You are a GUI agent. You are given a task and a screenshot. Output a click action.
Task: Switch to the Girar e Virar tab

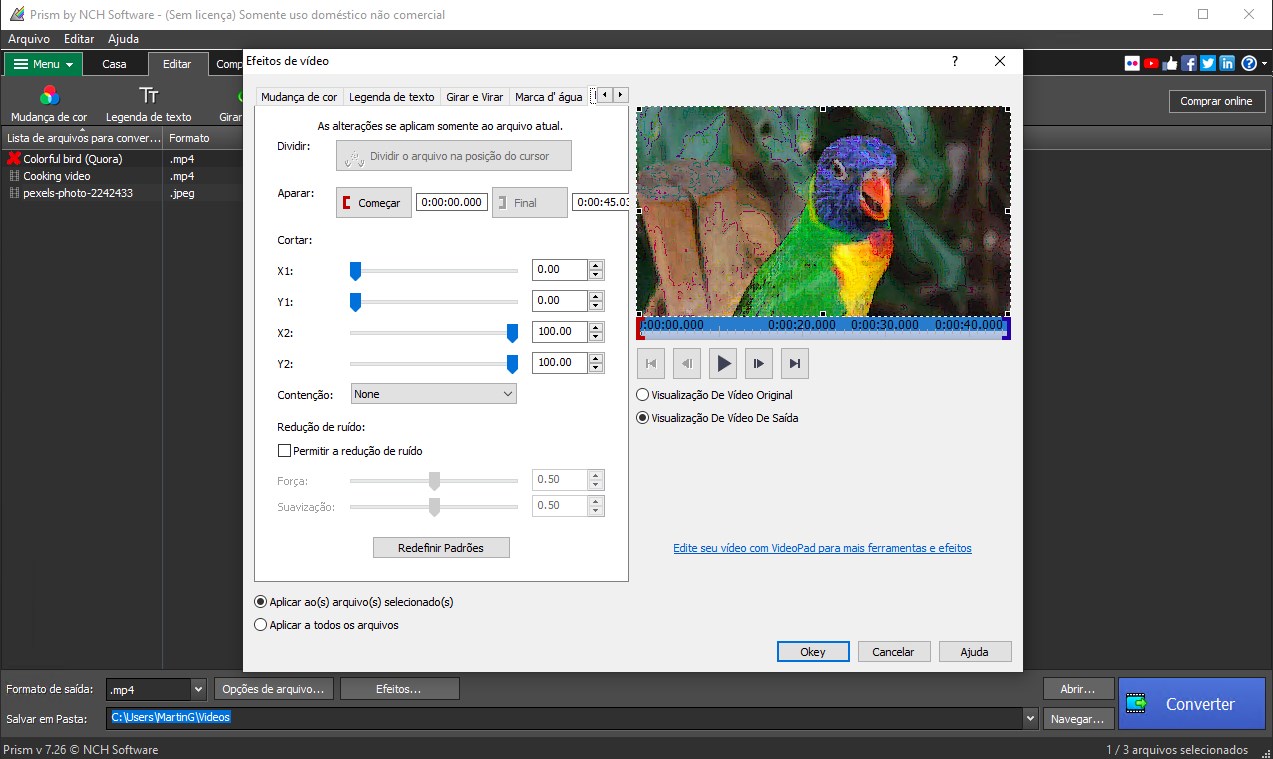coord(474,97)
